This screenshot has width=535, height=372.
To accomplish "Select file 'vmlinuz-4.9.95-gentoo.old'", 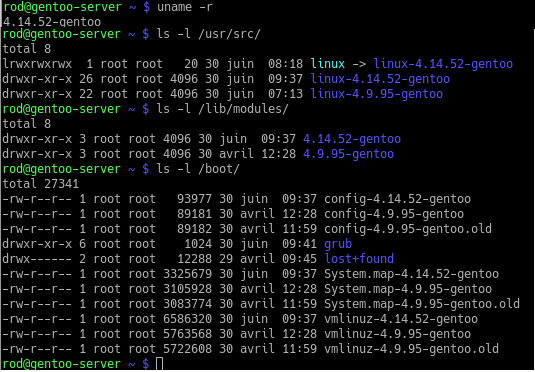I will (411, 349).
